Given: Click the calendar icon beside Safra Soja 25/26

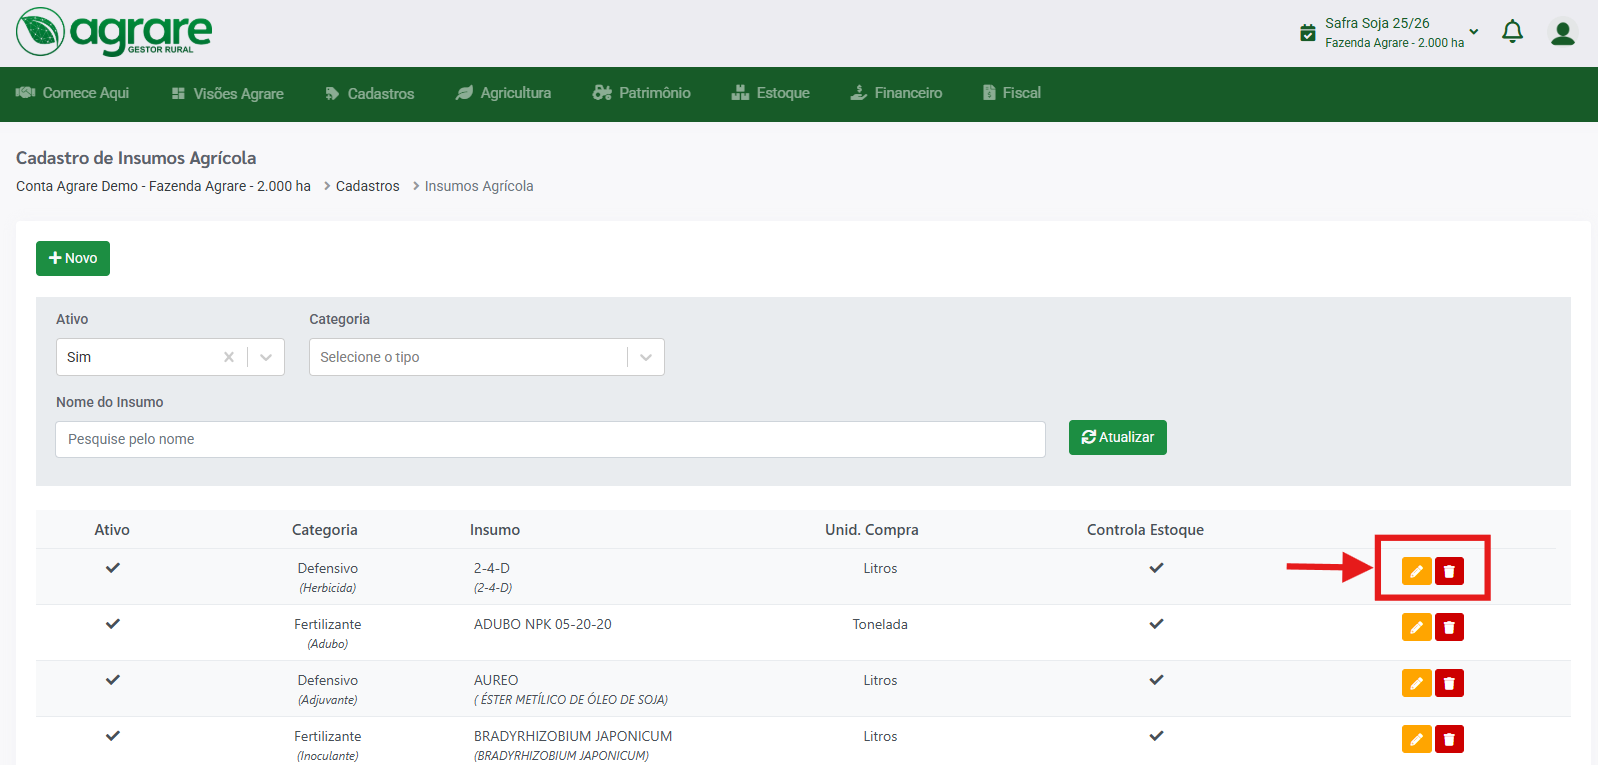Looking at the screenshot, I should pyautogui.click(x=1307, y=33).
